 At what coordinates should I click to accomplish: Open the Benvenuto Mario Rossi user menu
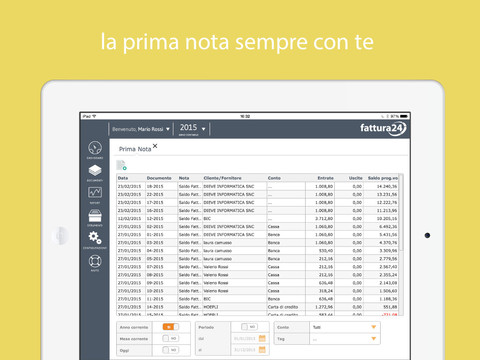[141, 129]
